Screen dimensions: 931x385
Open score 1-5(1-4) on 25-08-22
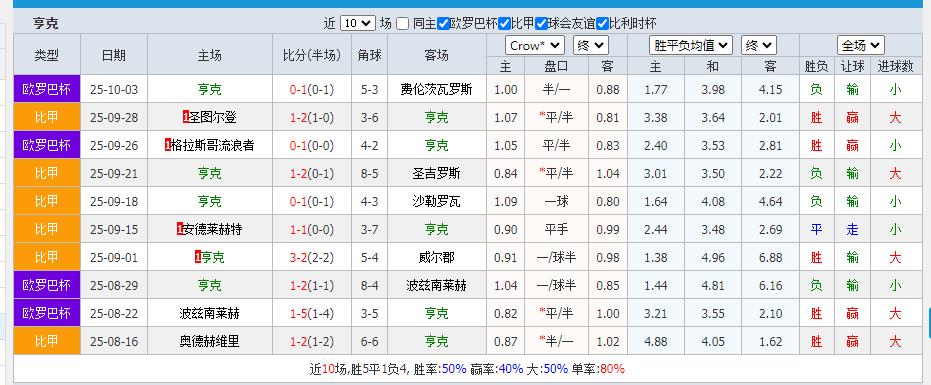coord(312,313)
